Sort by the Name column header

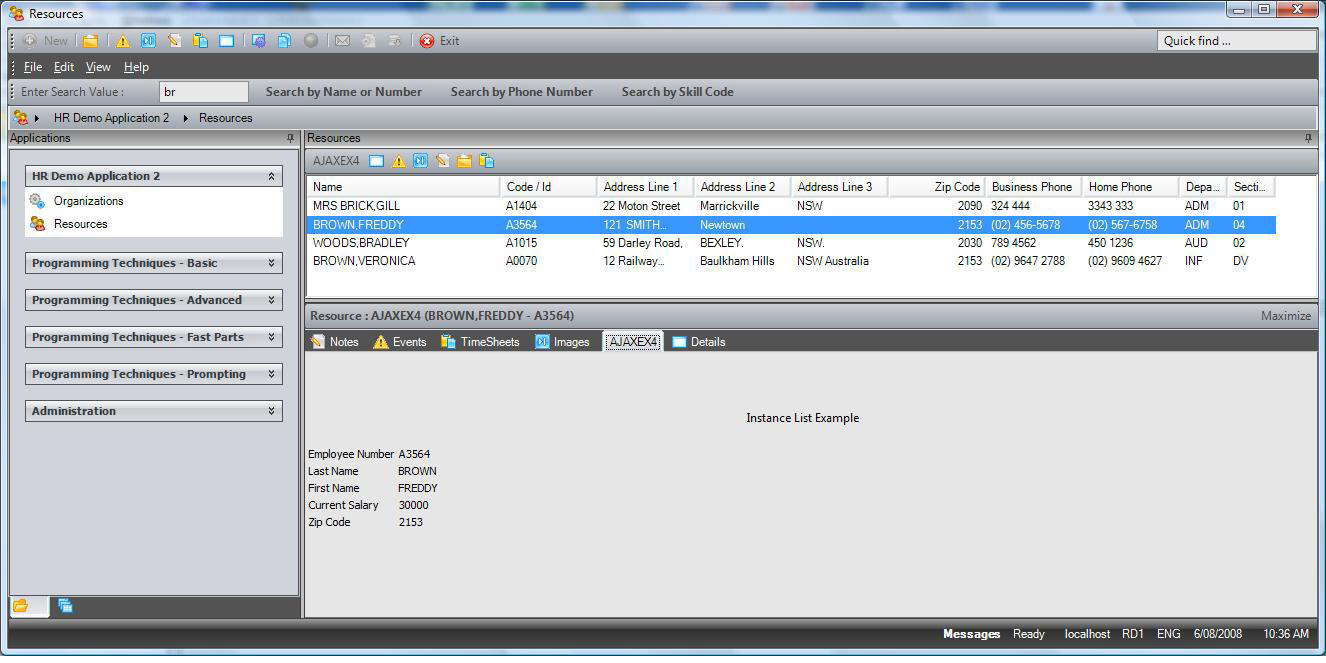[403, 187]
